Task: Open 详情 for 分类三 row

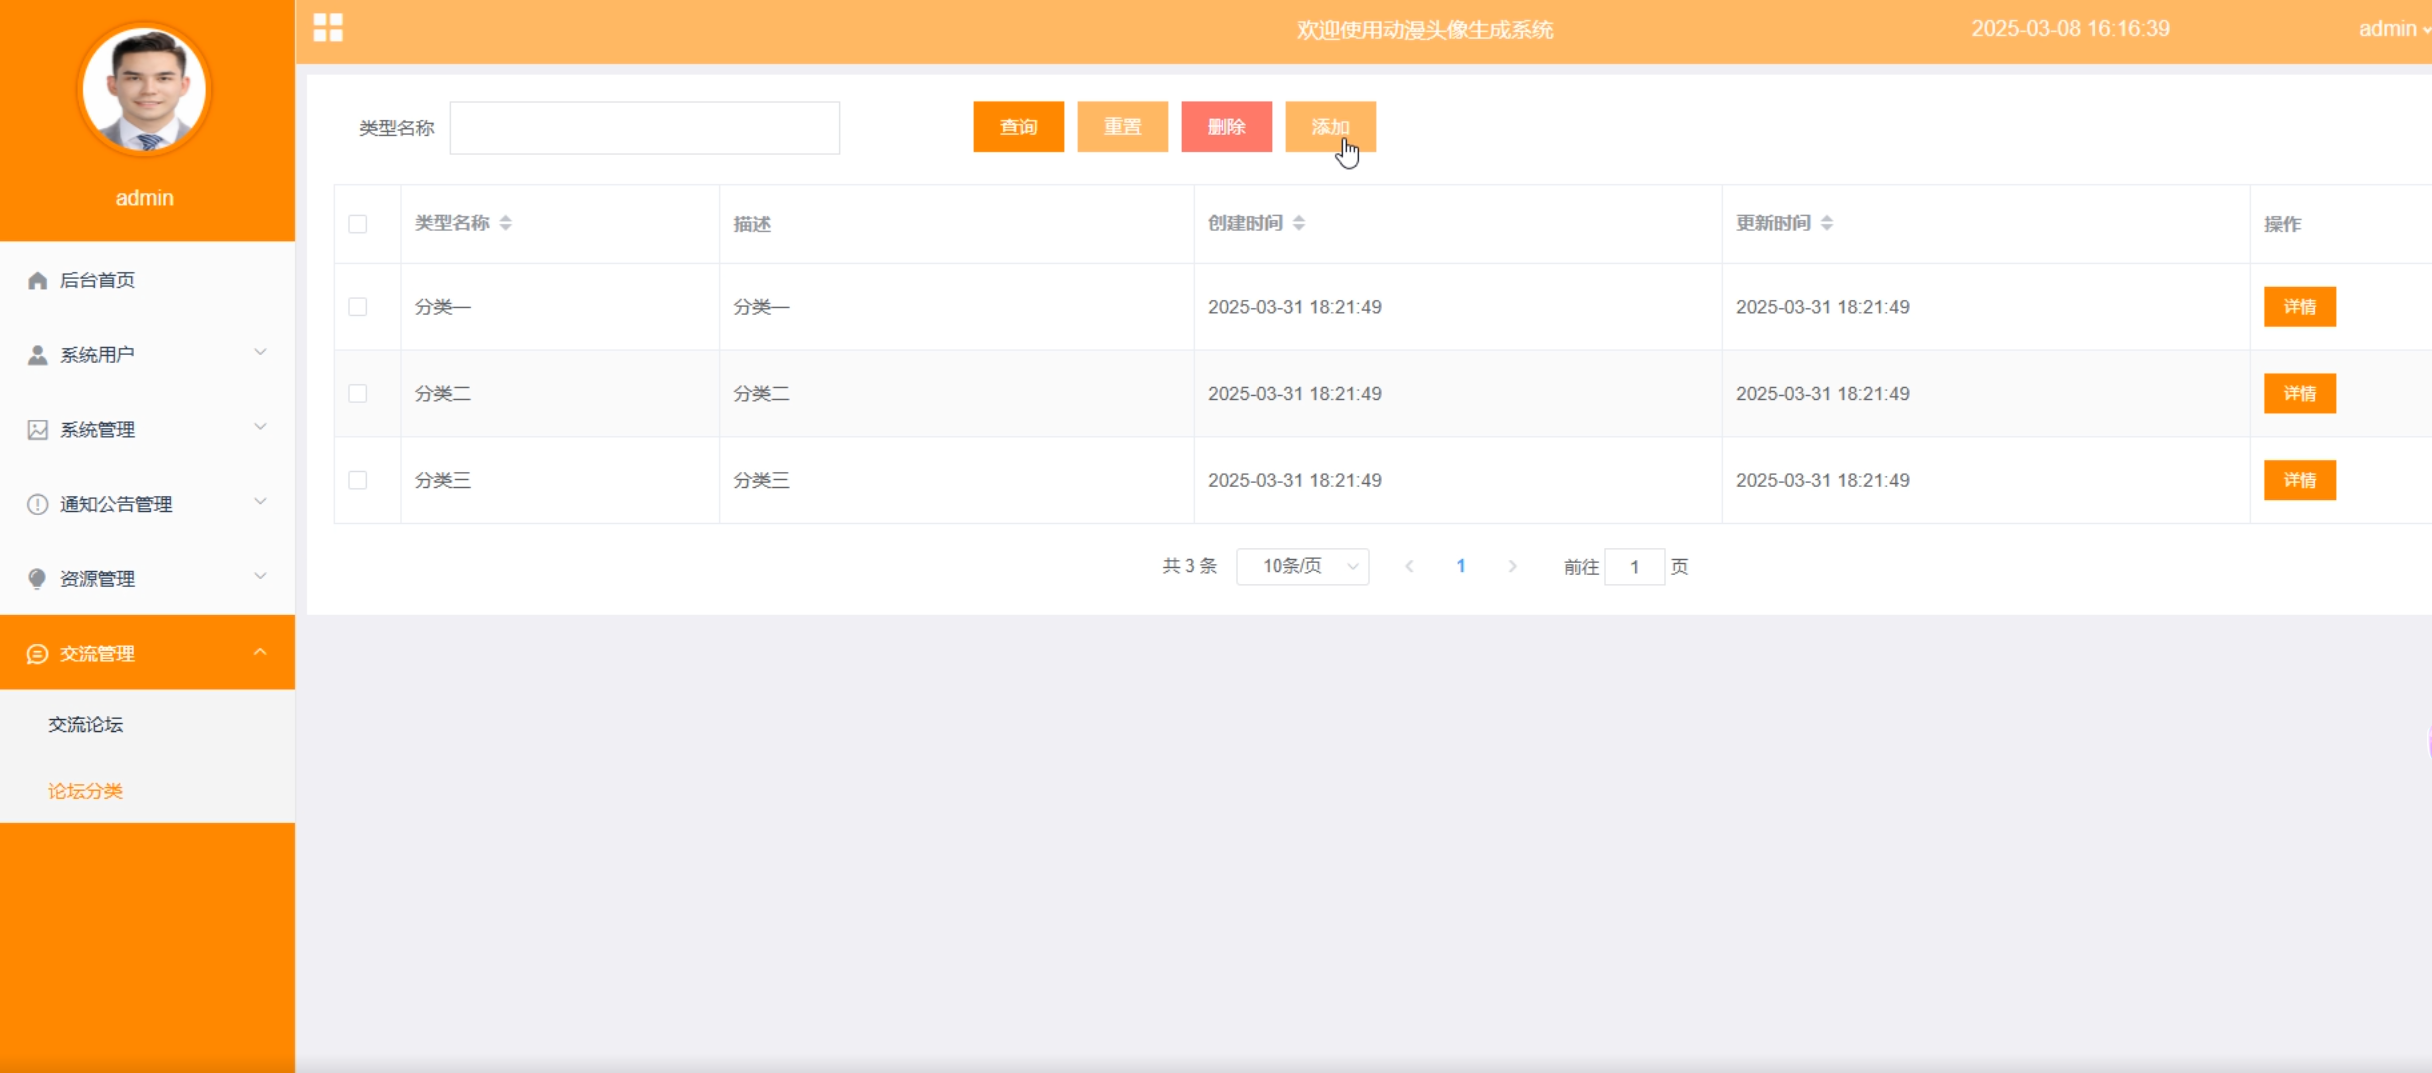Action: [x=2299, y=480]
